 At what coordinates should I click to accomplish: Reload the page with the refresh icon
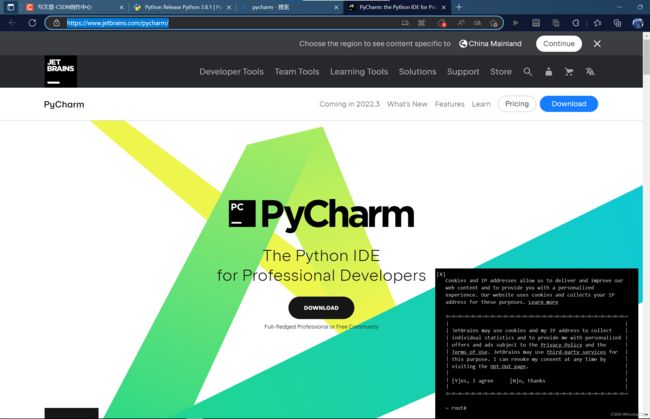[x=32, y=23]
